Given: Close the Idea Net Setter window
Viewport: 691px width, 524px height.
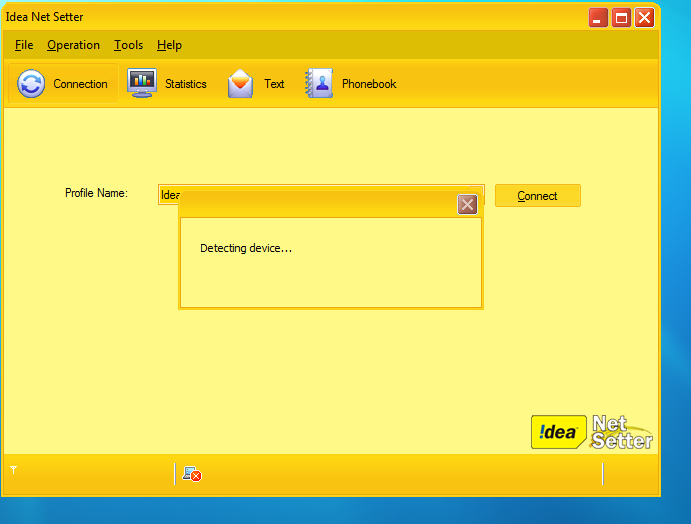Looking at the screenshot, I should click(x=644, y=18).
